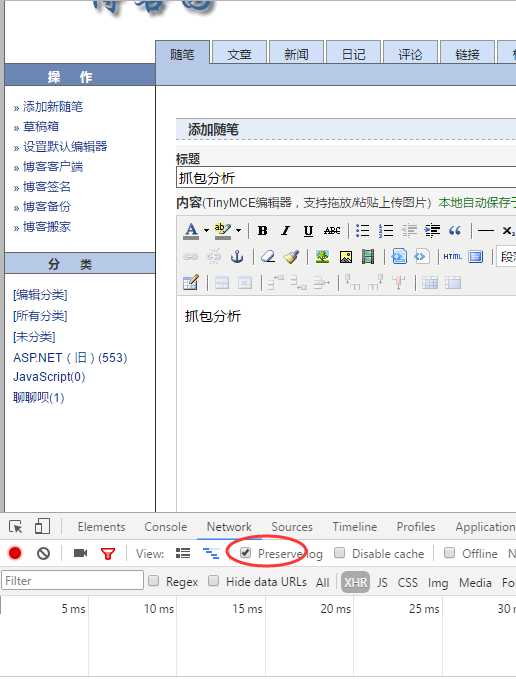
Task: Insert a numbered list
Action: click(386, 231)
